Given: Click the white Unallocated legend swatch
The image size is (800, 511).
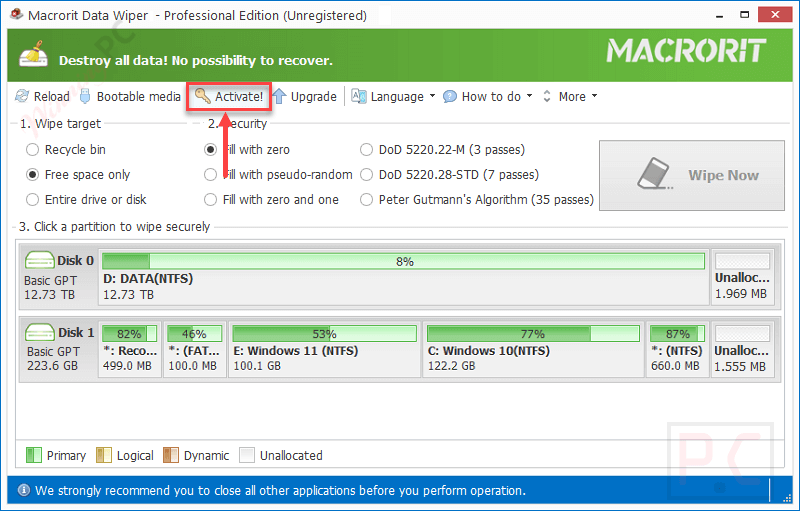Looking at the screenshot, I should (247, 455).
